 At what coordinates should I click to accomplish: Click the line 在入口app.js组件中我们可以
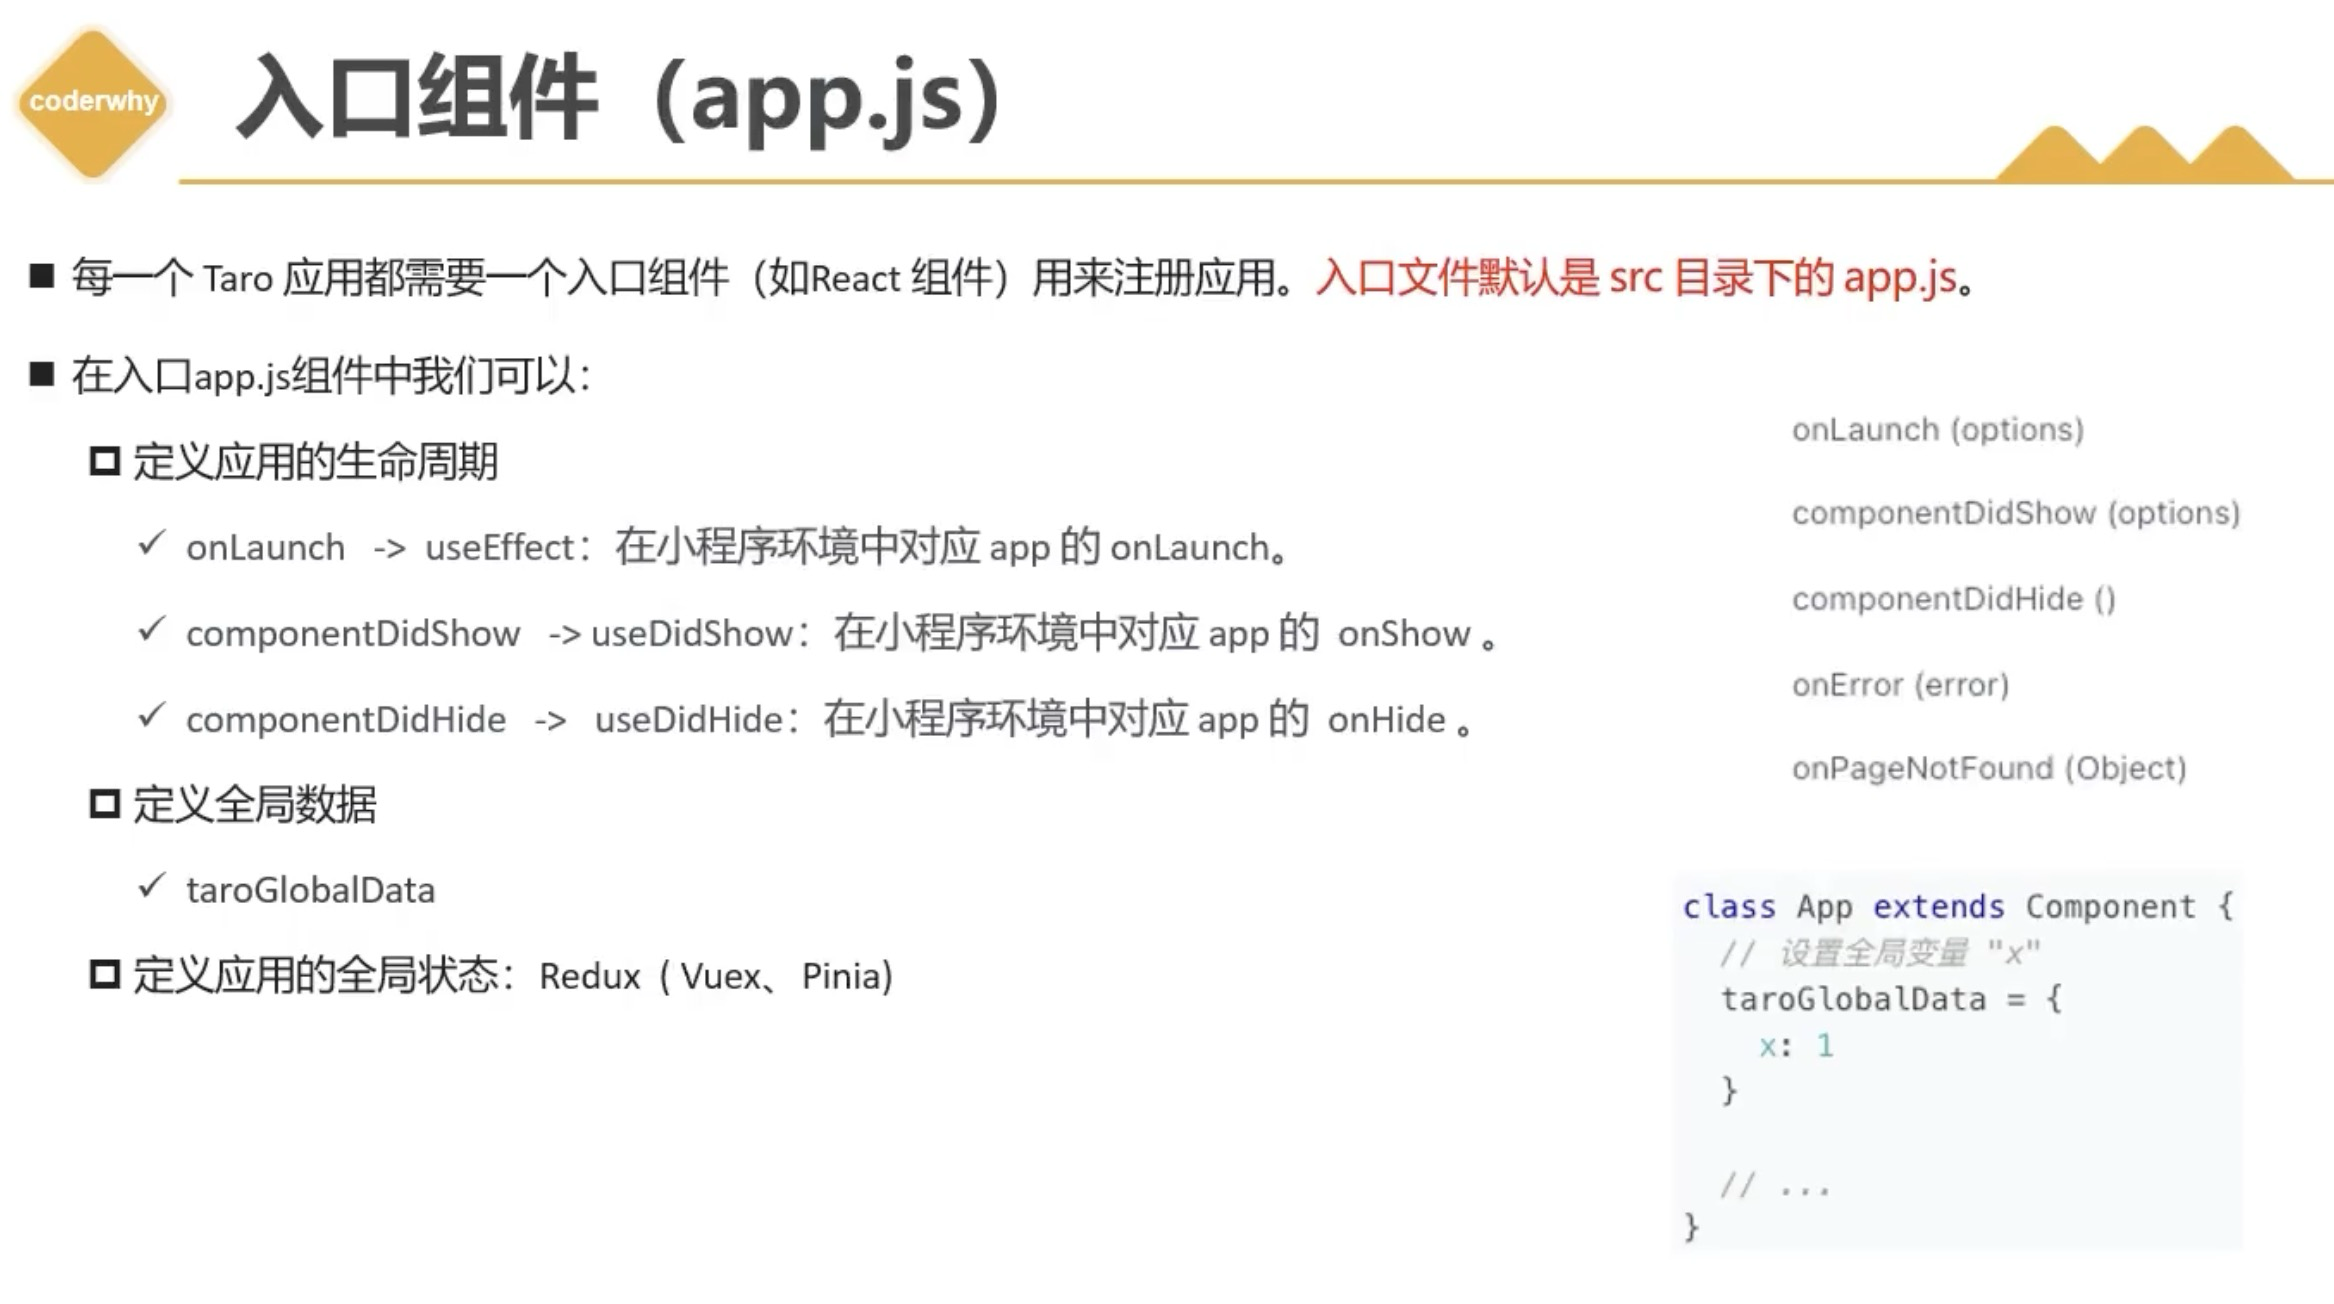point(332,377)
